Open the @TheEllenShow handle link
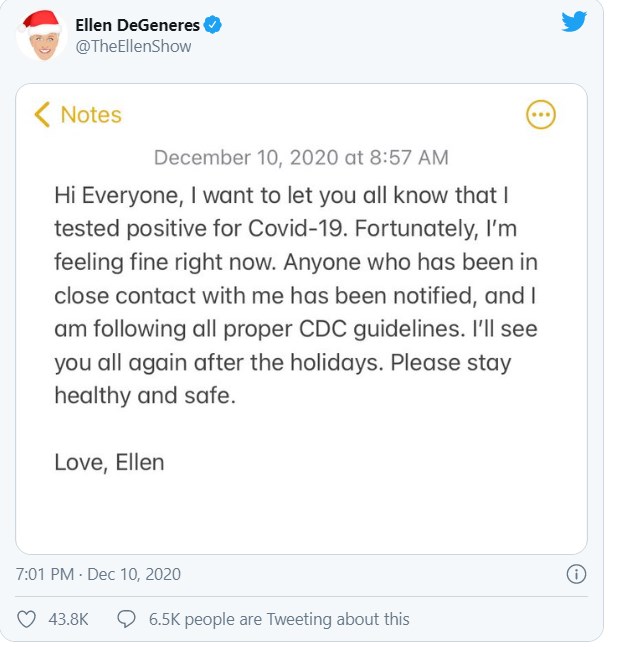This screenshot has height=647, width=624. coord(134,46)
